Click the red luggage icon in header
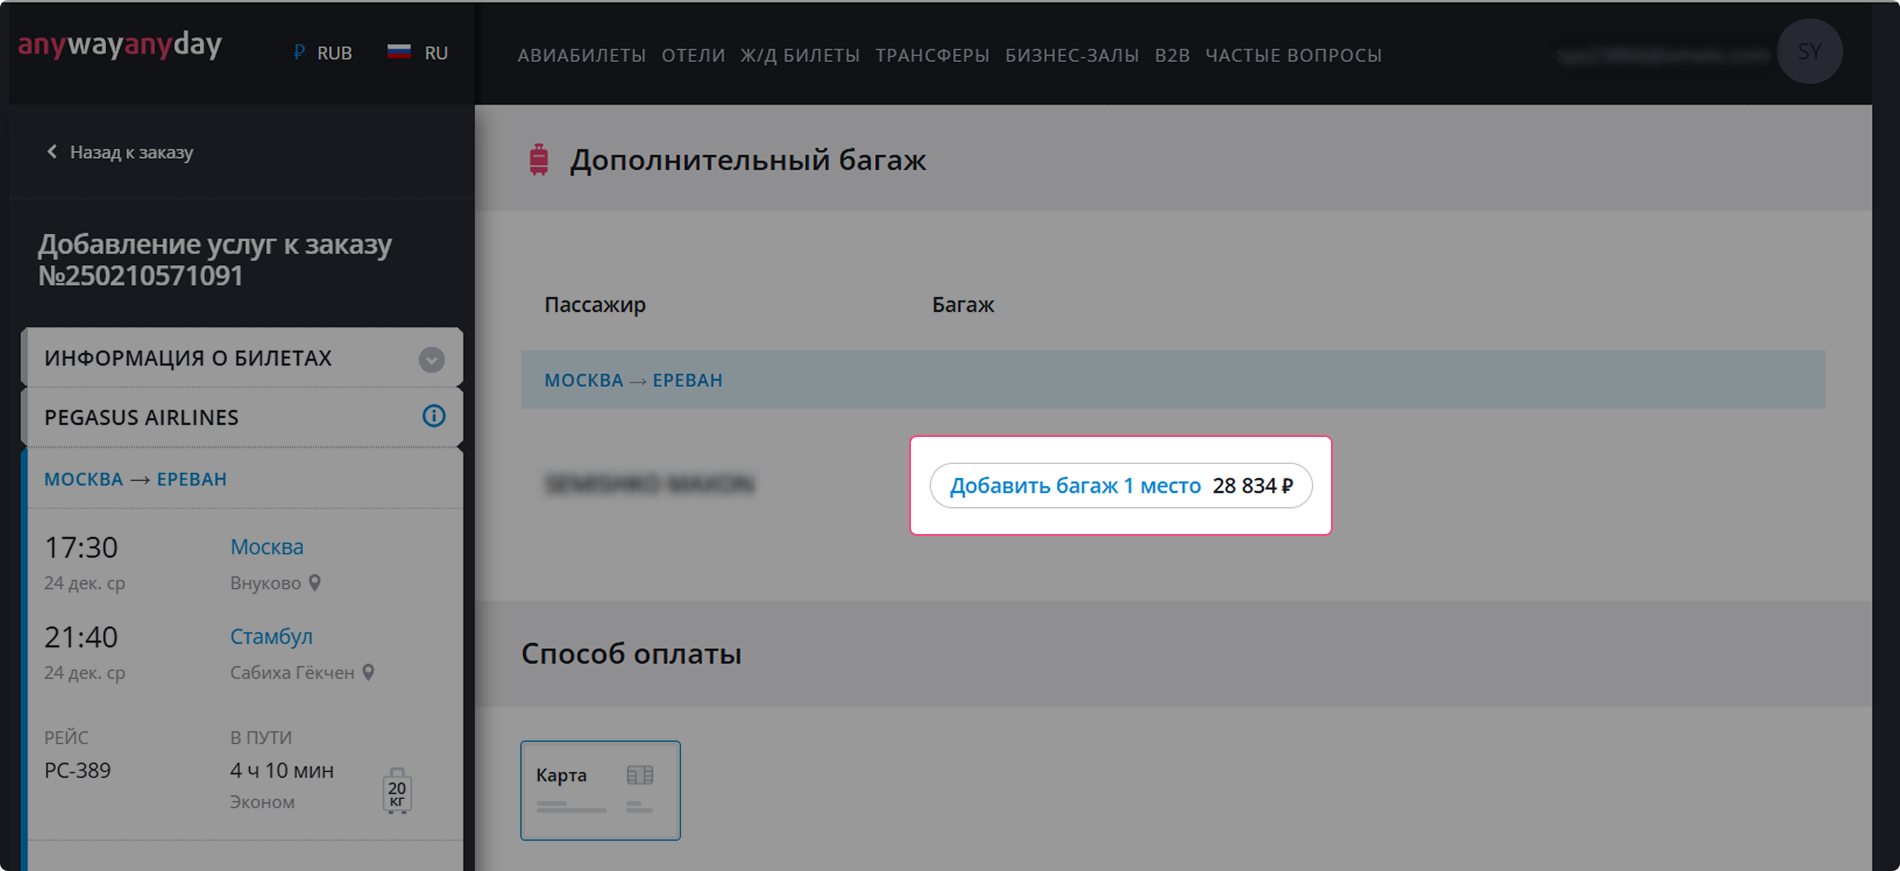The width and height of the screenshot is (1900, 871). coord(539,160)
